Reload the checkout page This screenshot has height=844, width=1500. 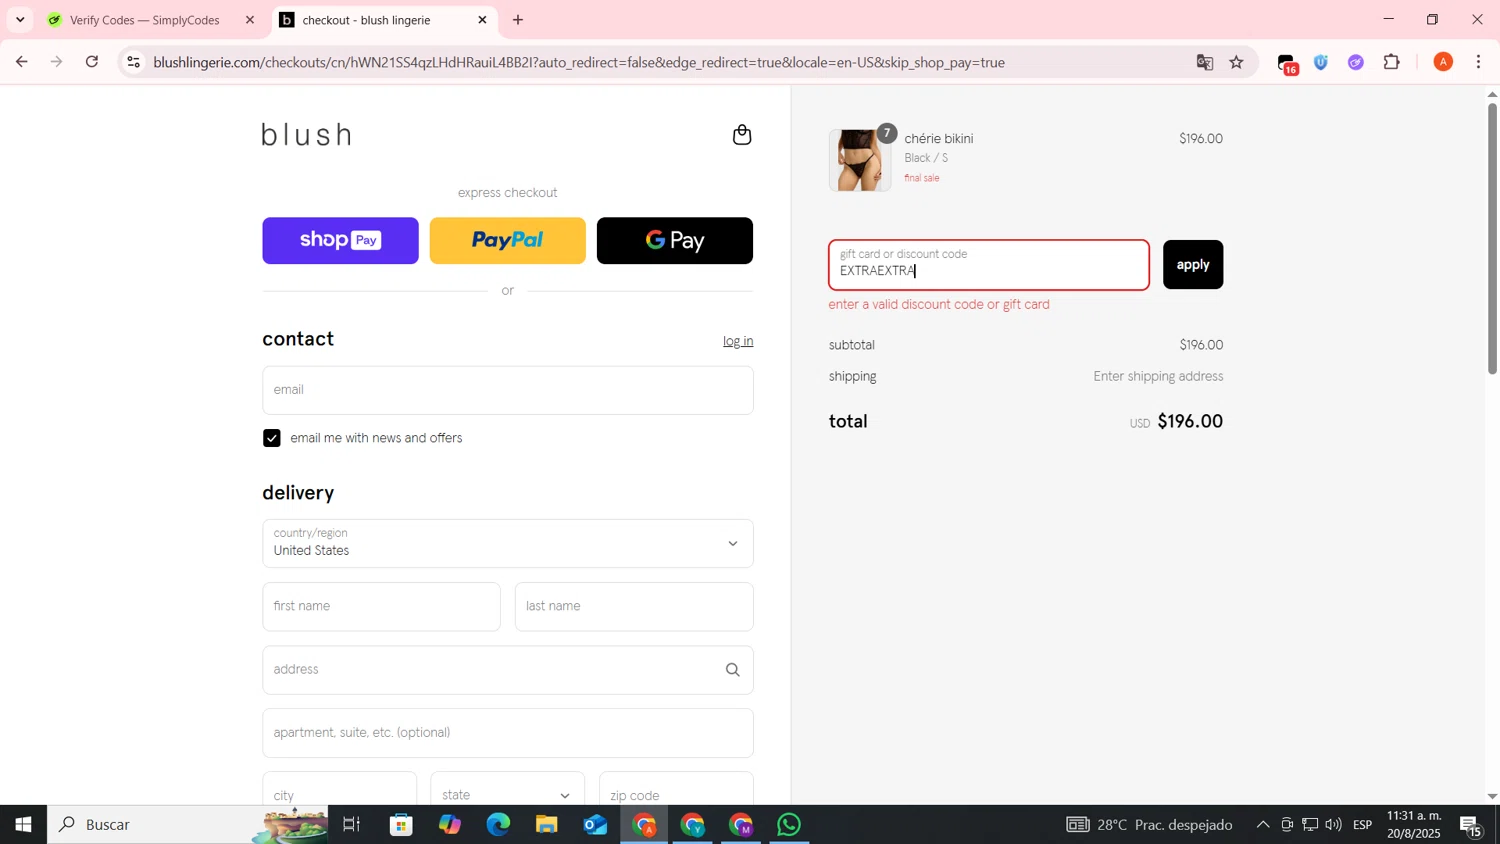[92, 62]
